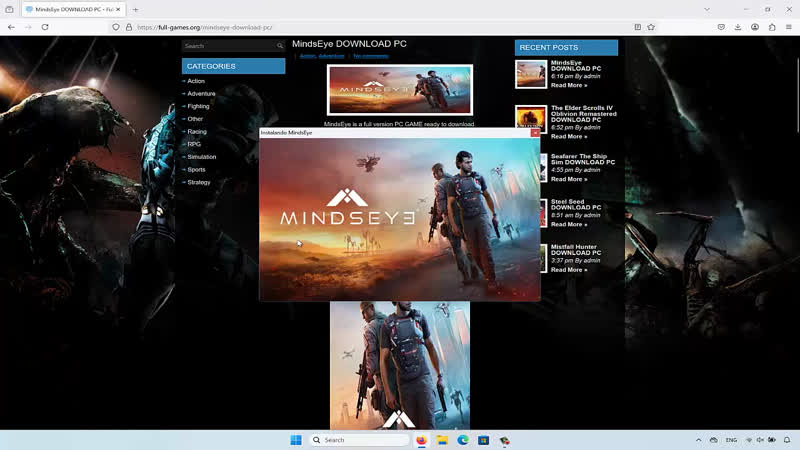Show hidden system tray icons
The width and height of the screenshot is (800, 450).
click(698, 440)
